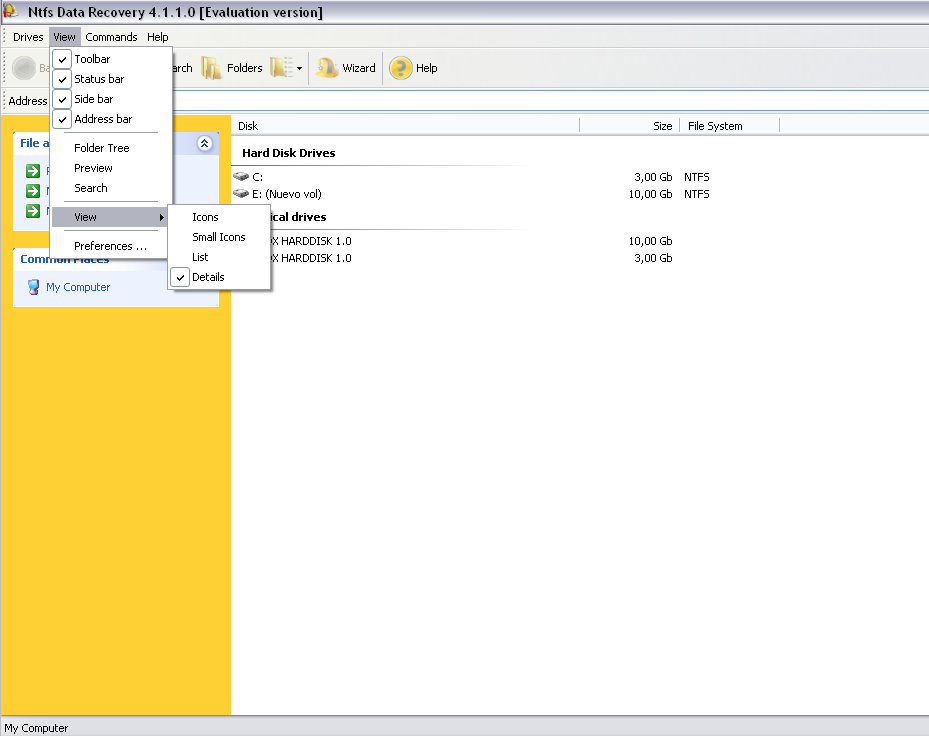The image size is (929, 736).
Task: Sort by the Disk column header
Action: (405, 126)
